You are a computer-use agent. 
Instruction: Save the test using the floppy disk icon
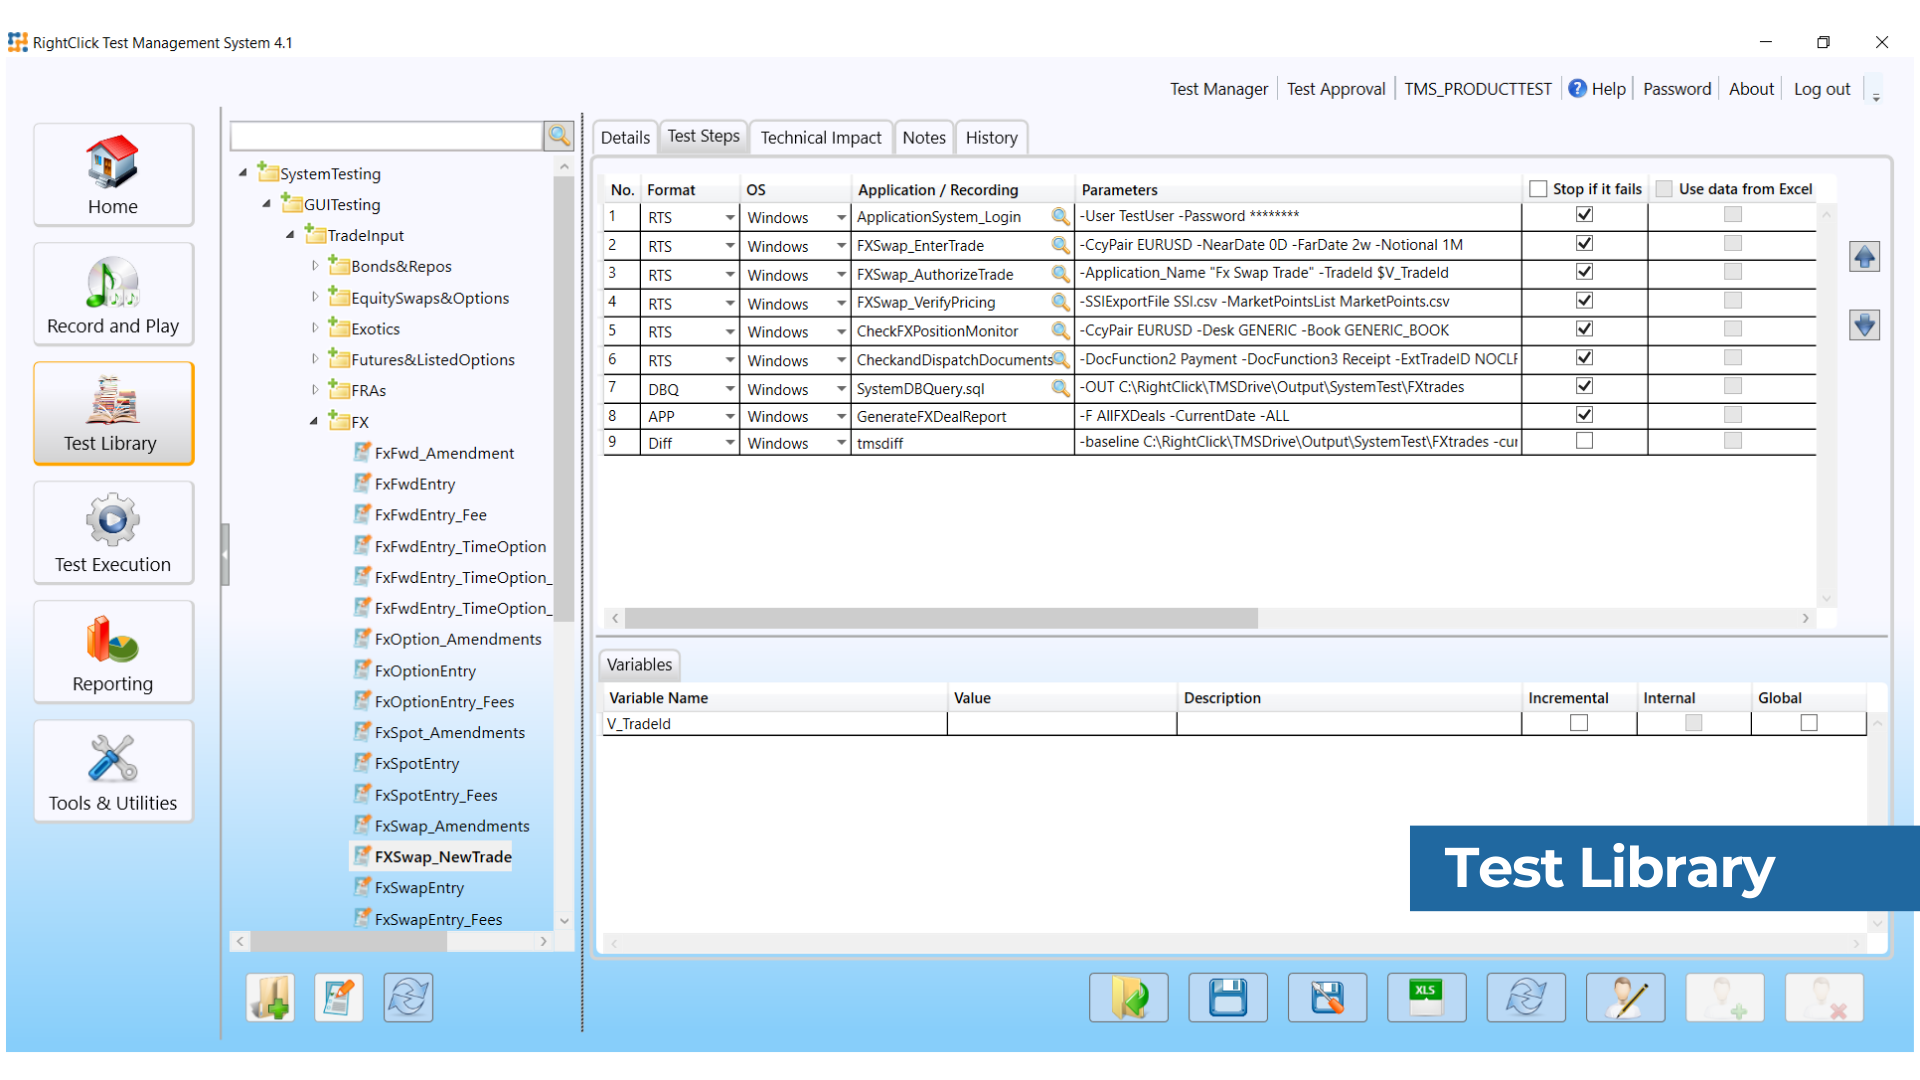[1227, 997]
